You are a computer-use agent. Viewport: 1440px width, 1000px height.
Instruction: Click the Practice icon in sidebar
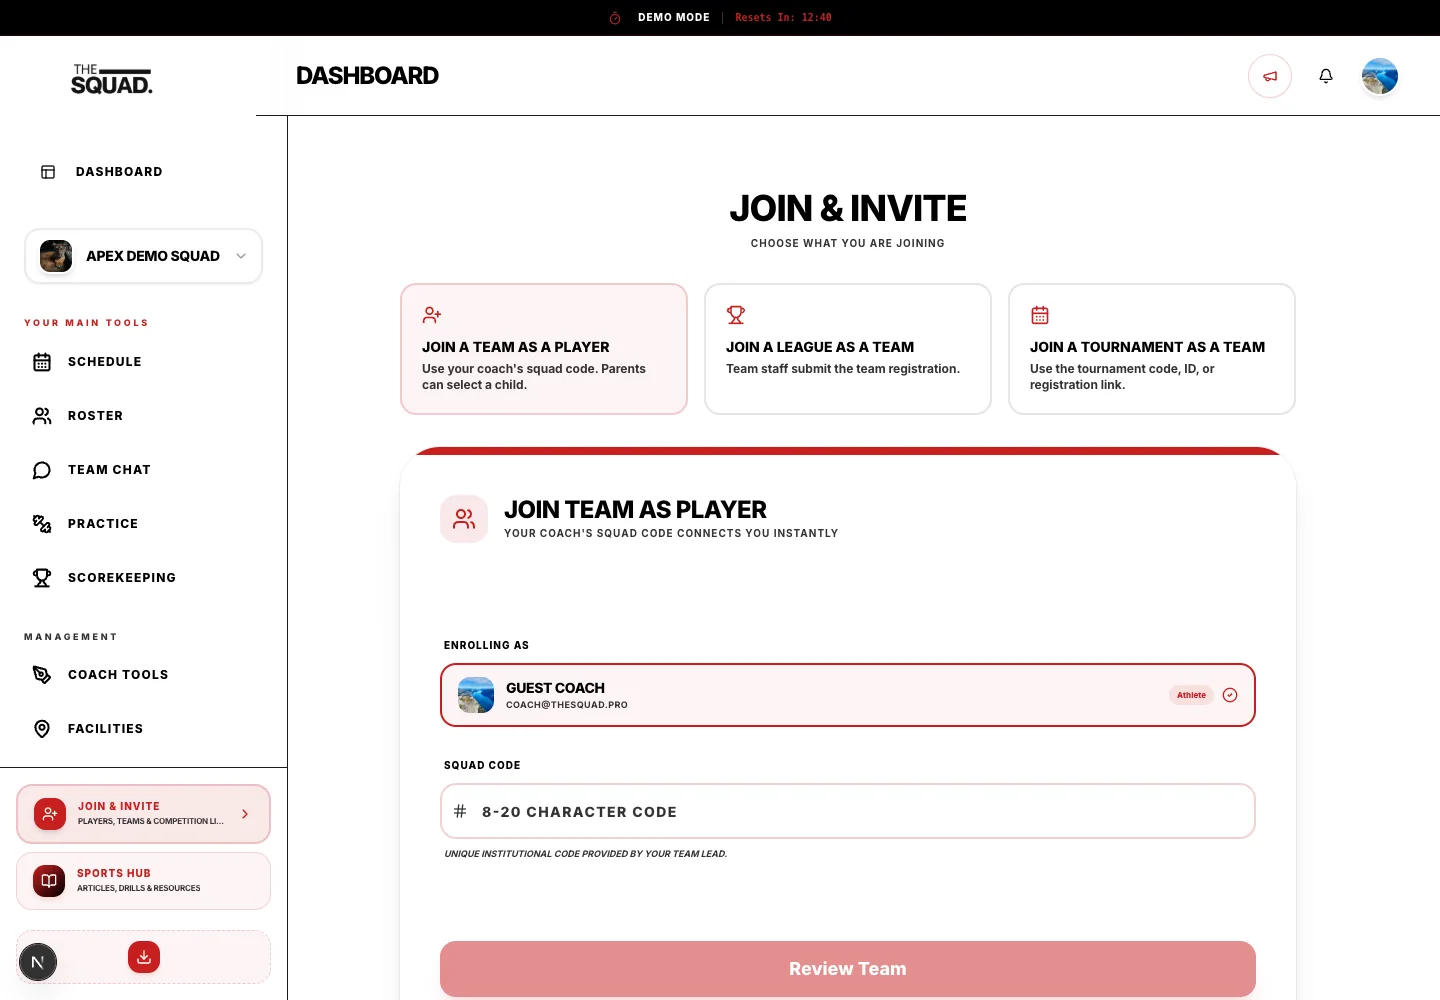pyautogui.click(x=42, y=524)
